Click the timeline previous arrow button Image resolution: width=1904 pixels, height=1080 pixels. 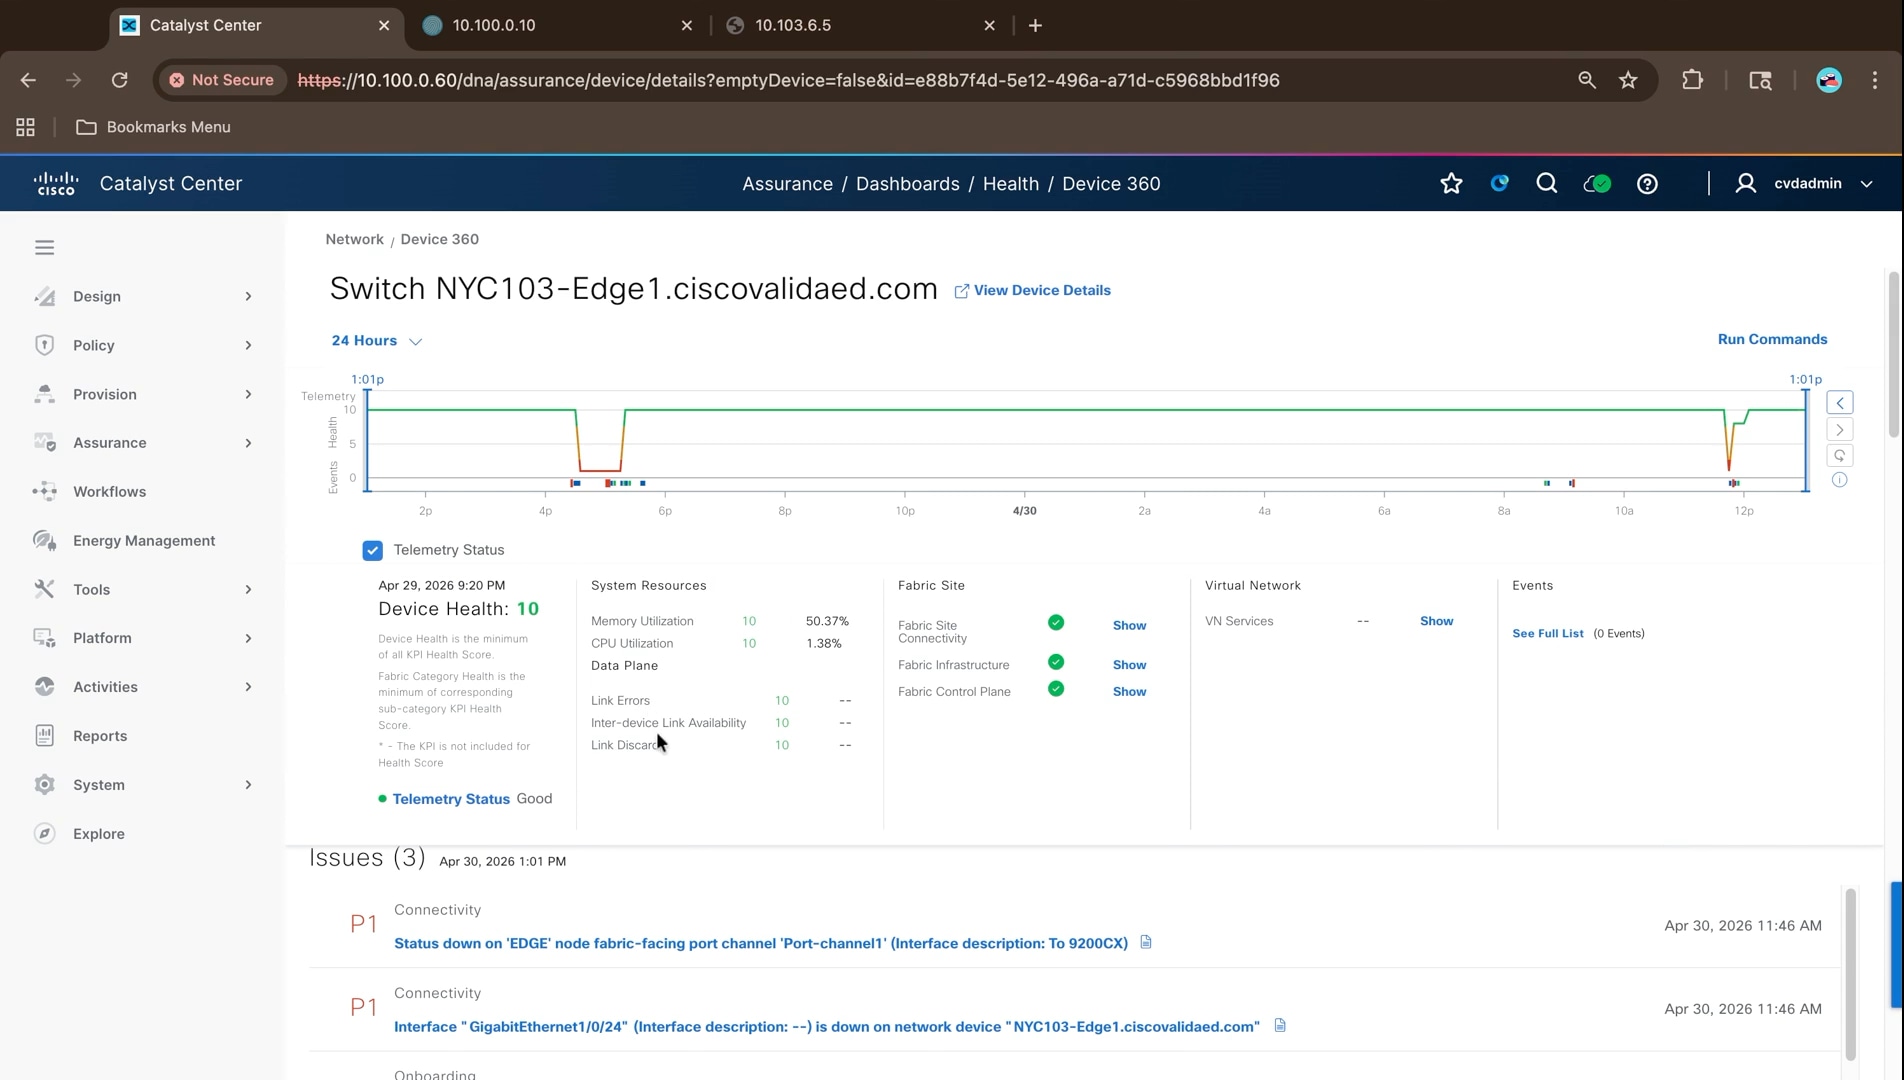1840,403
